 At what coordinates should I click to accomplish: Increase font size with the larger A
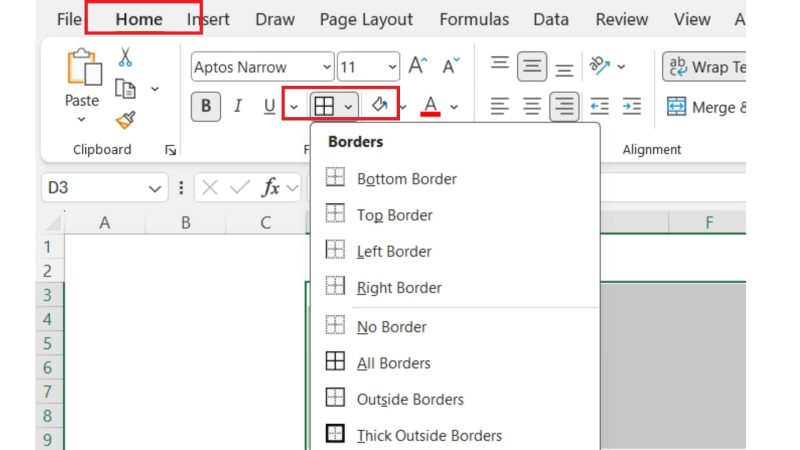click(418, 66)
